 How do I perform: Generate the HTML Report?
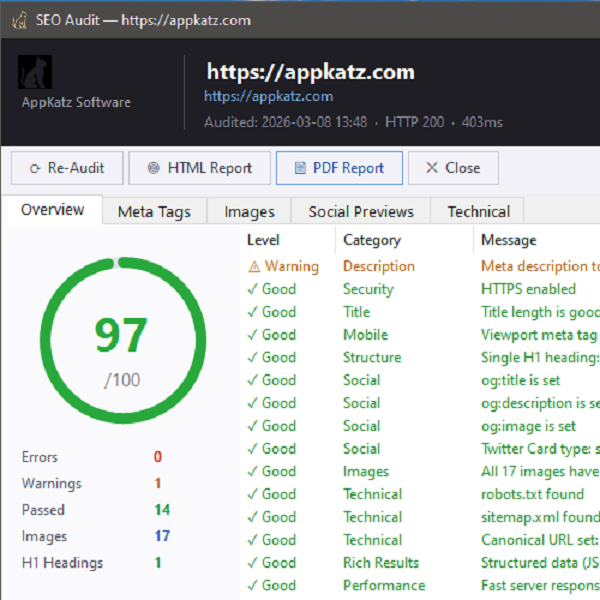pos(199,168)
